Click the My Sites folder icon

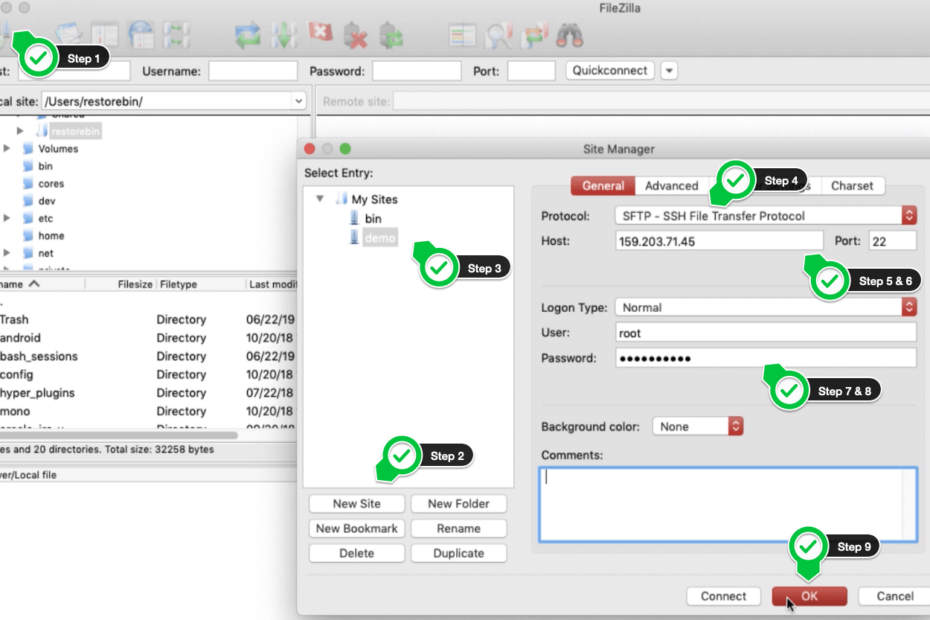(341, 199)
